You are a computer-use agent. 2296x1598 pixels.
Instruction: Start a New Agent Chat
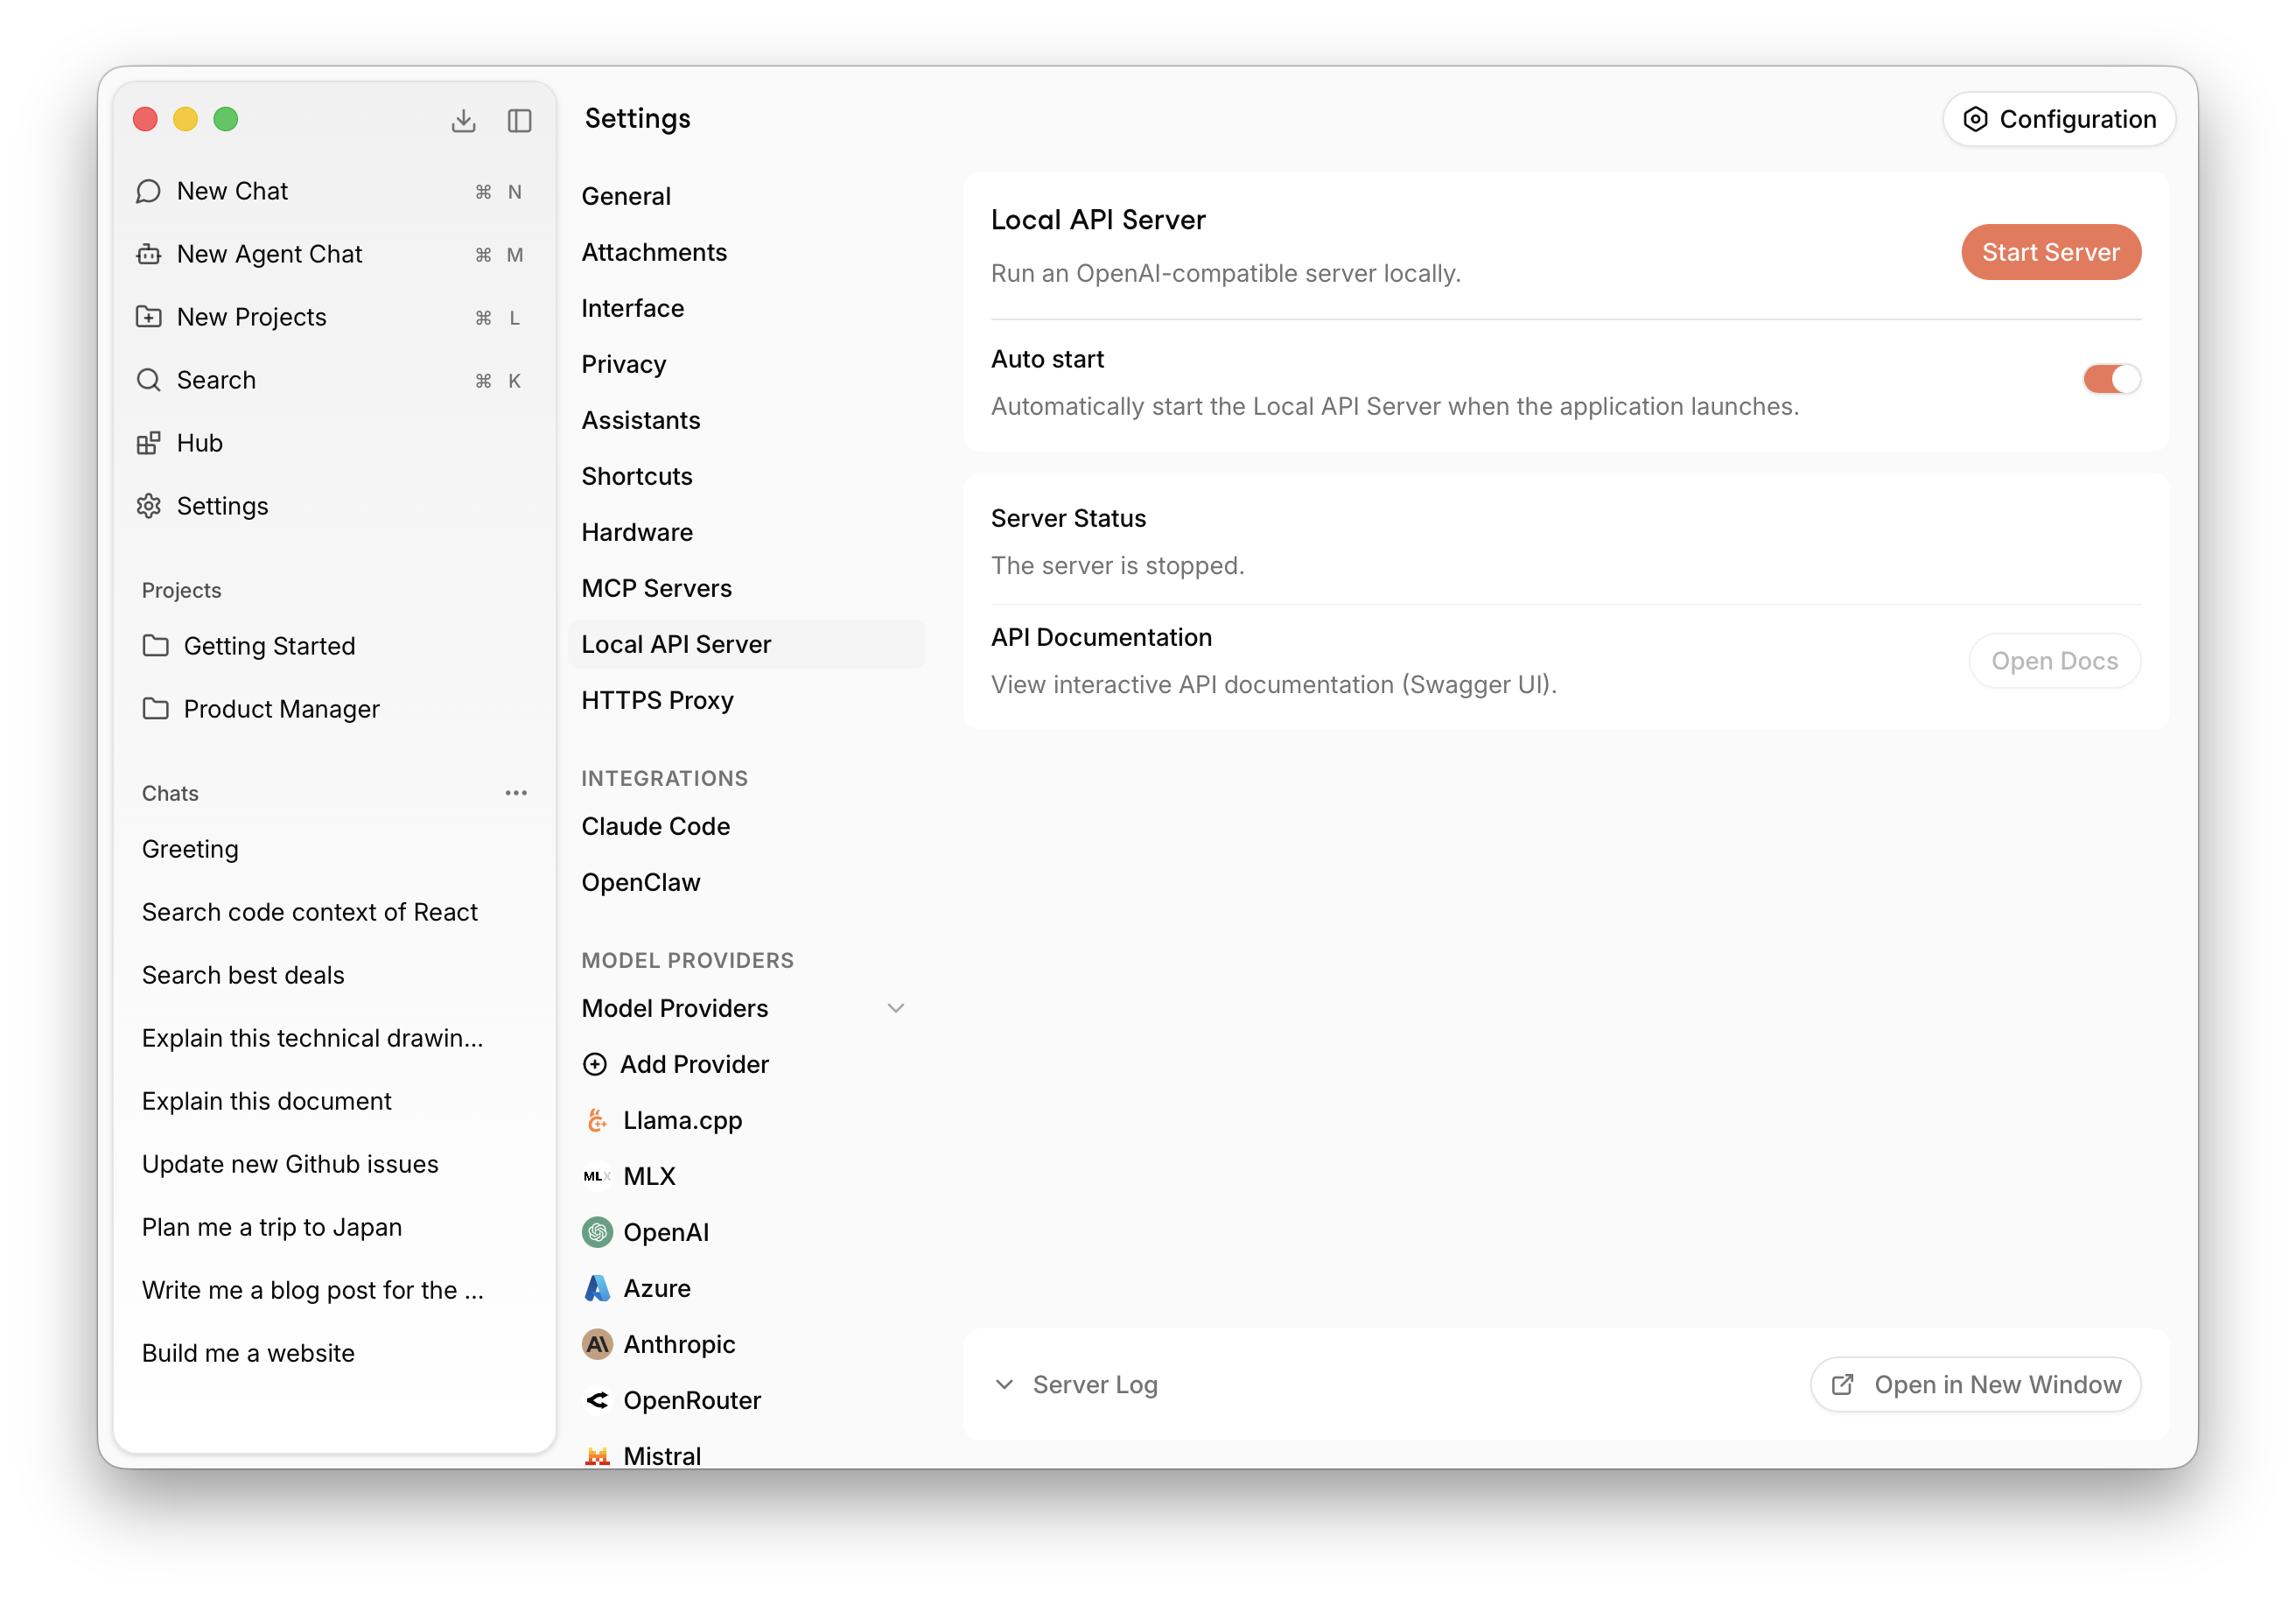269,254
